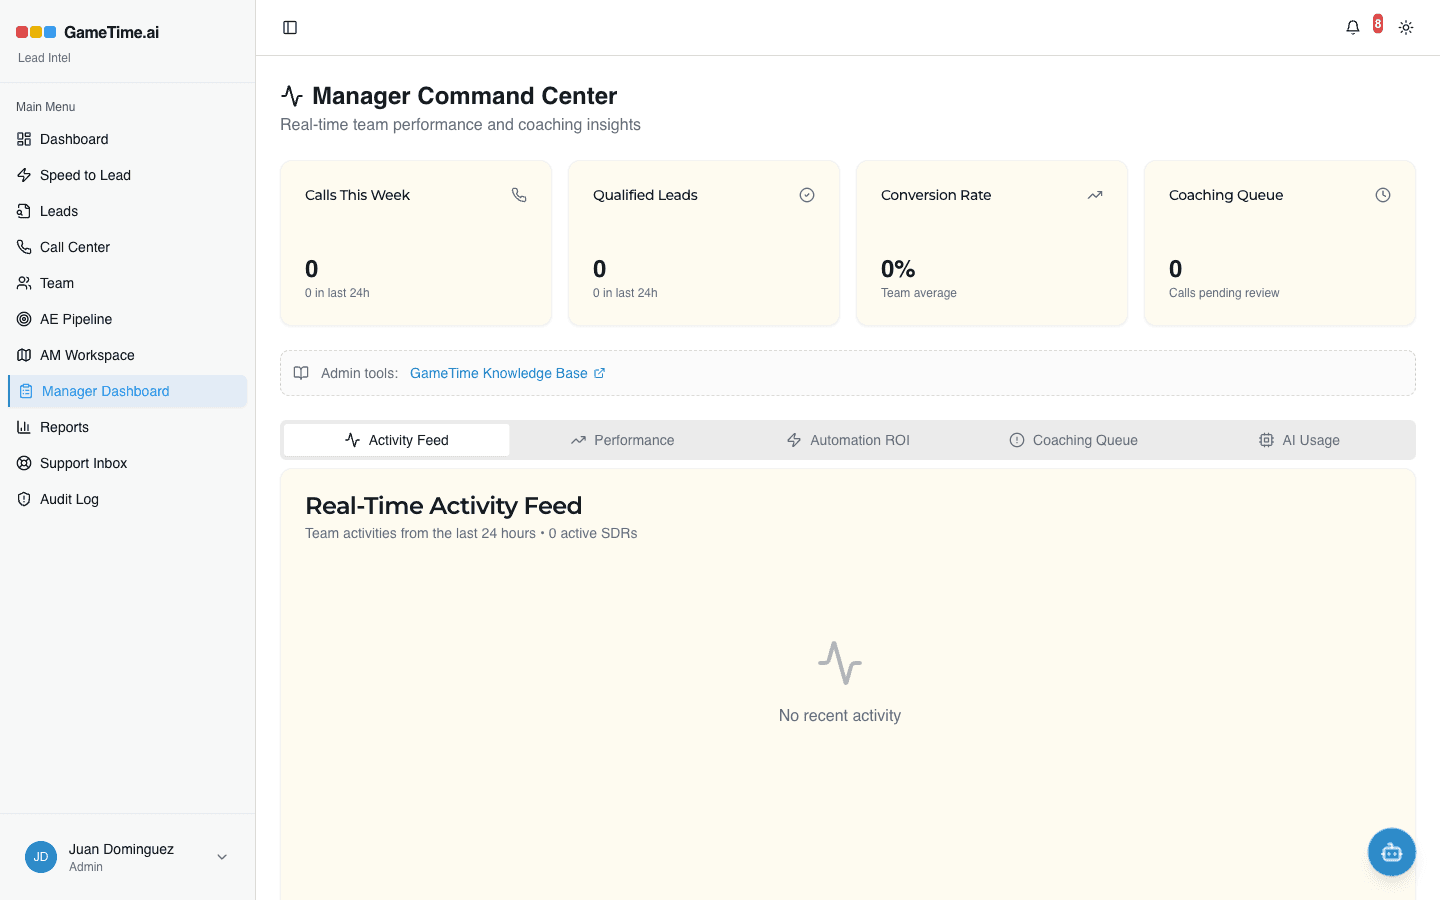Click the Reports chart icon
Screen dimensions: 1440x900
24,427
